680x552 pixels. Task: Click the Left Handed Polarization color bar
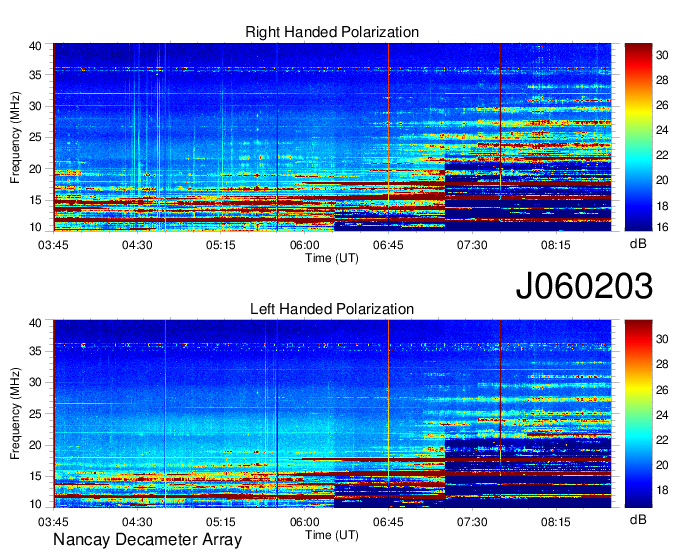(638, 414)
